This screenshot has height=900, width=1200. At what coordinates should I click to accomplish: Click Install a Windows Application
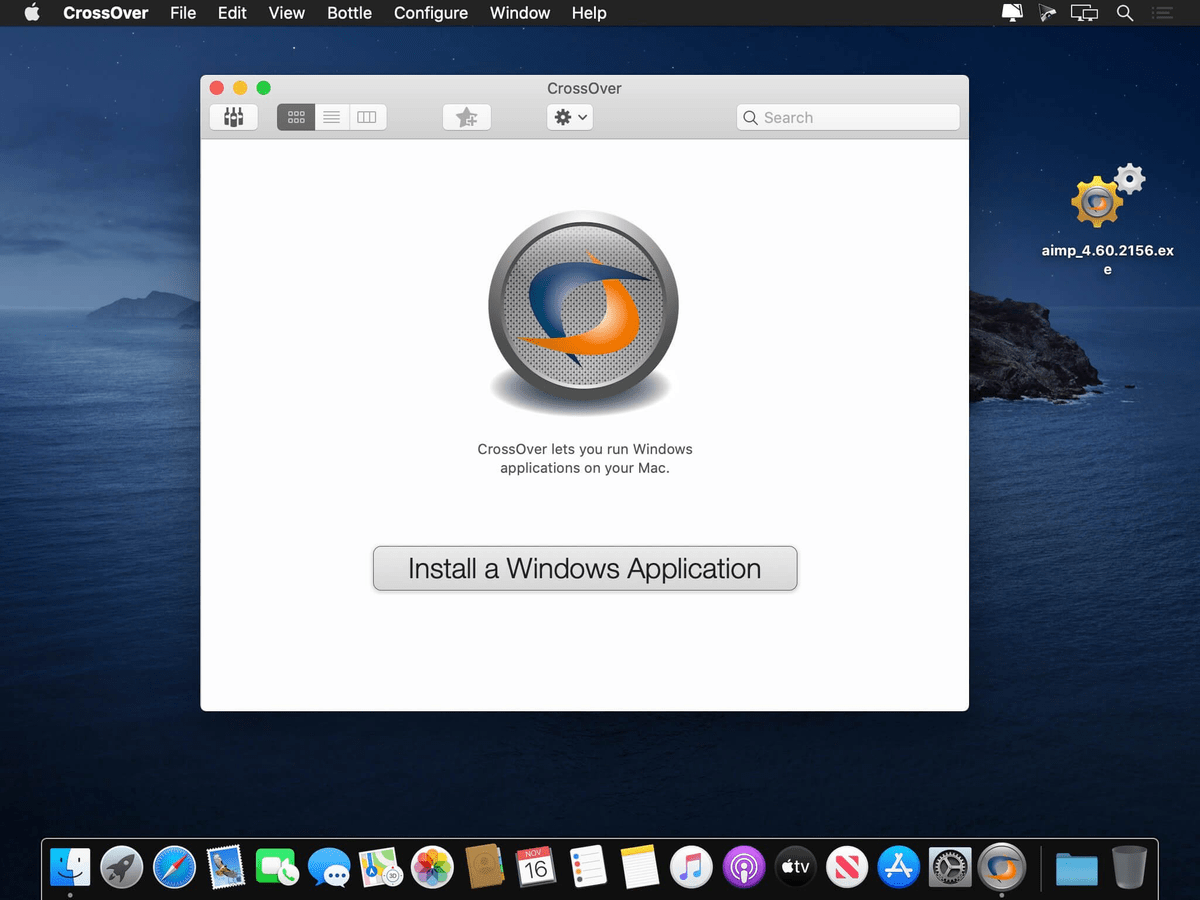coord(584,568)
